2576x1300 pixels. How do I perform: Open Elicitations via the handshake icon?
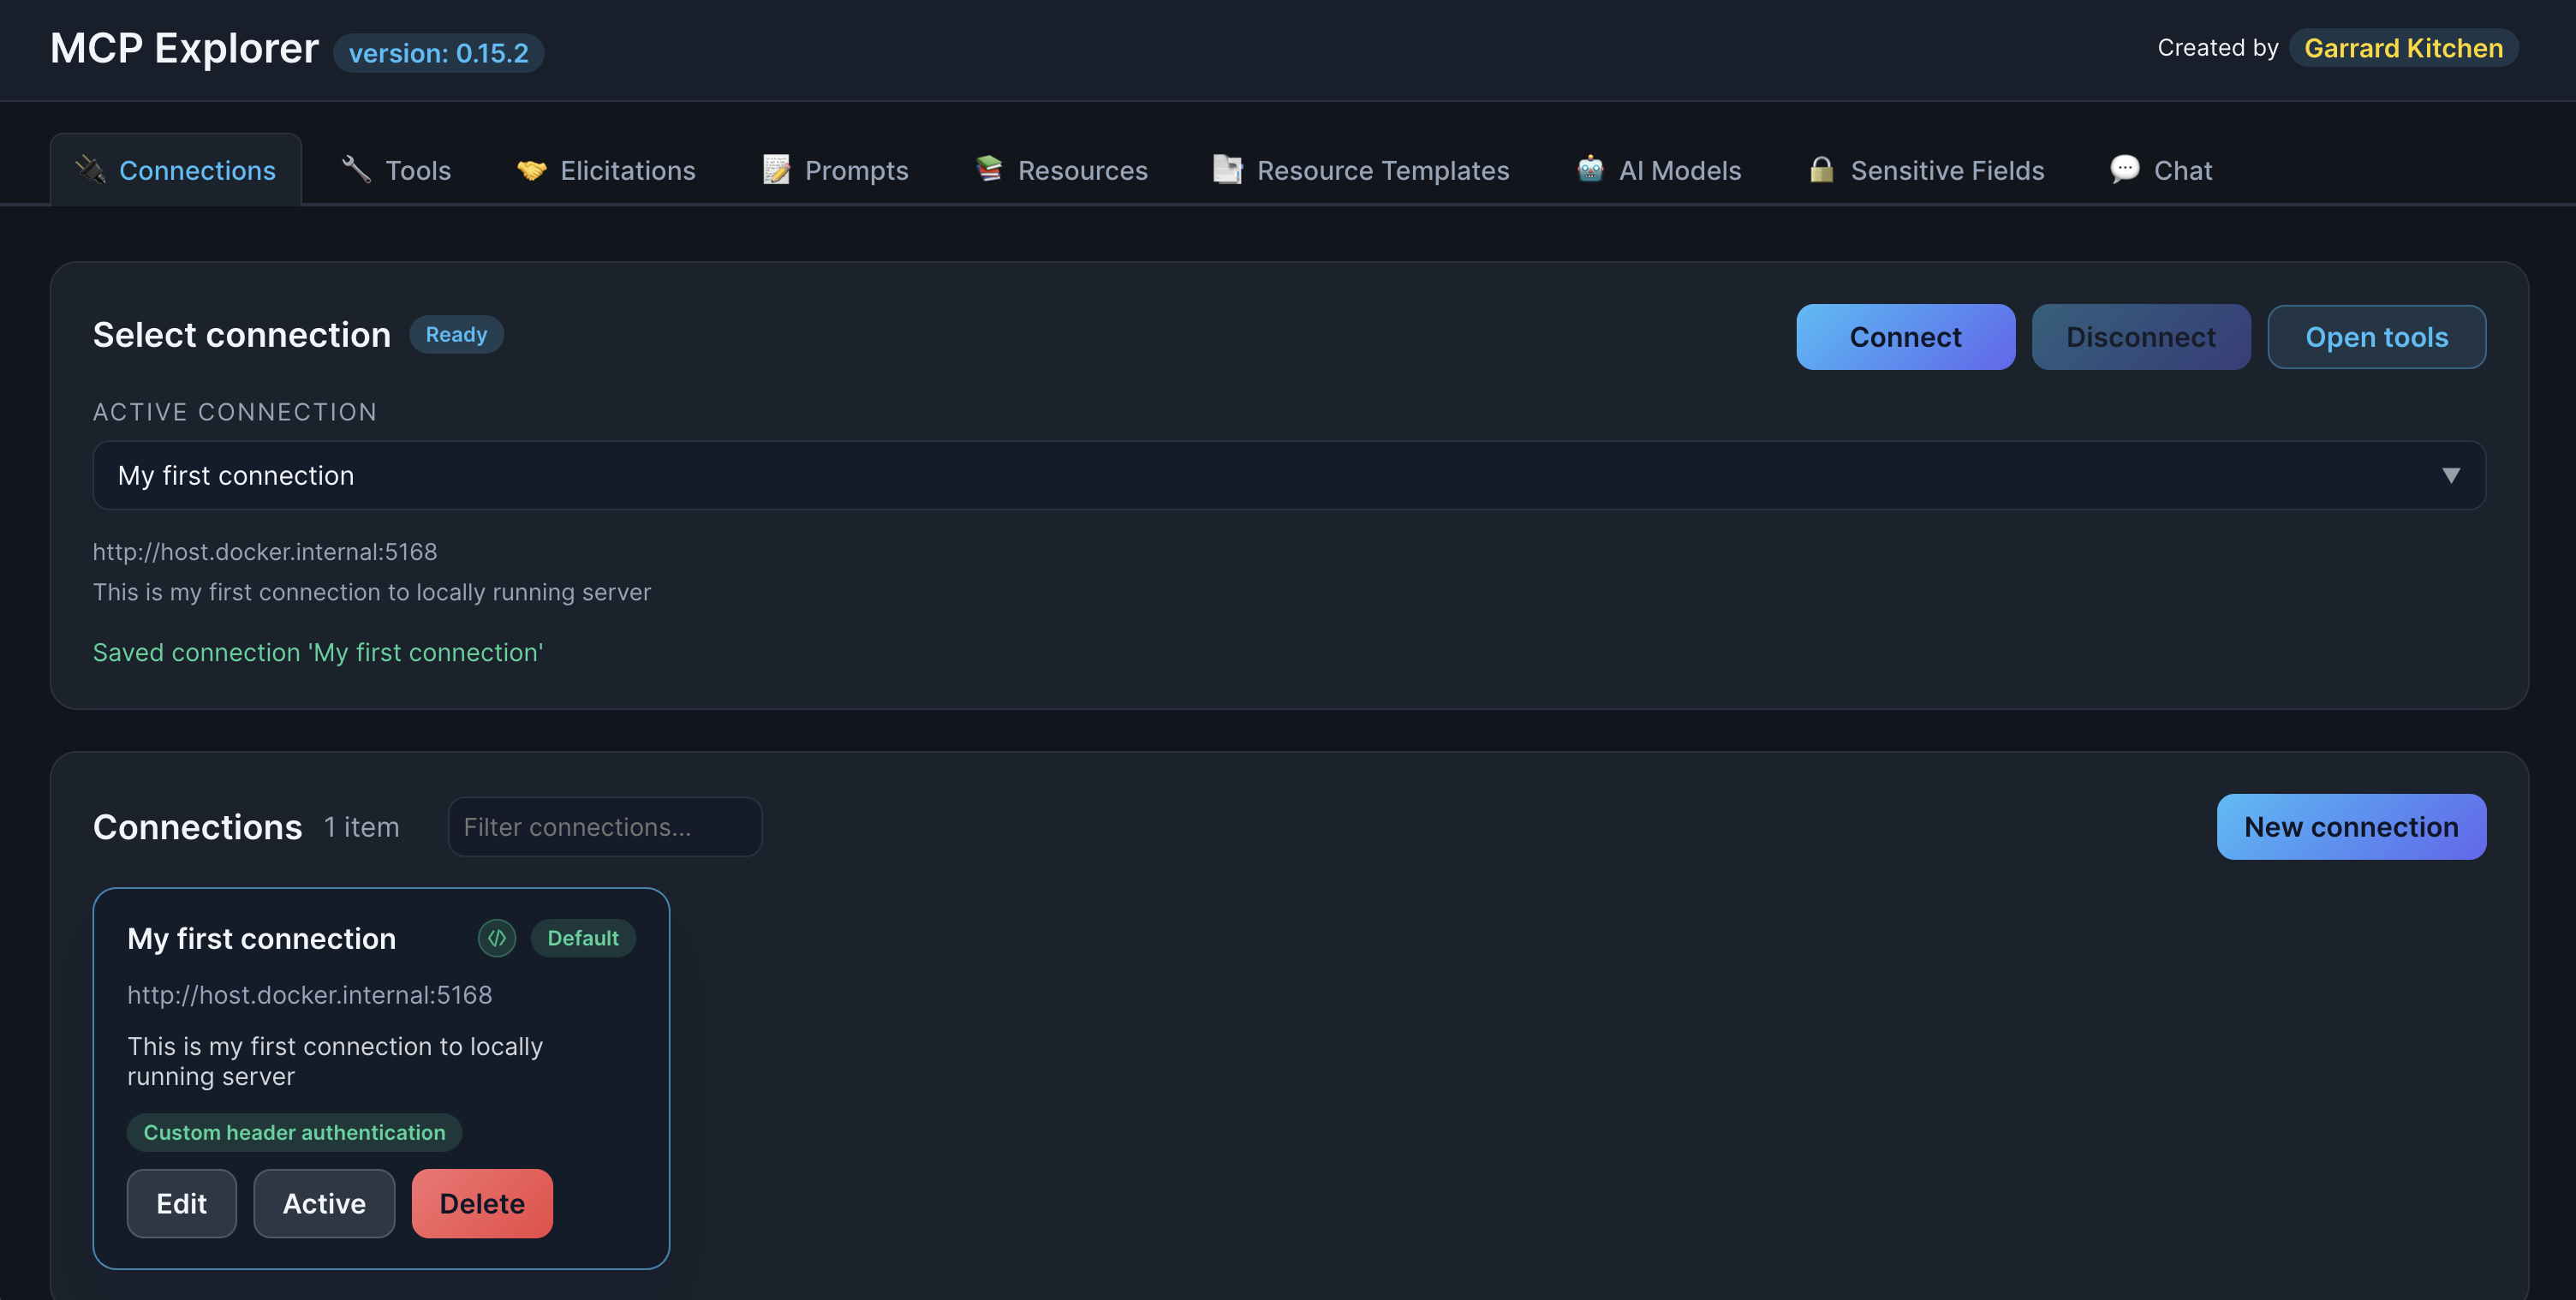point(531,170)
